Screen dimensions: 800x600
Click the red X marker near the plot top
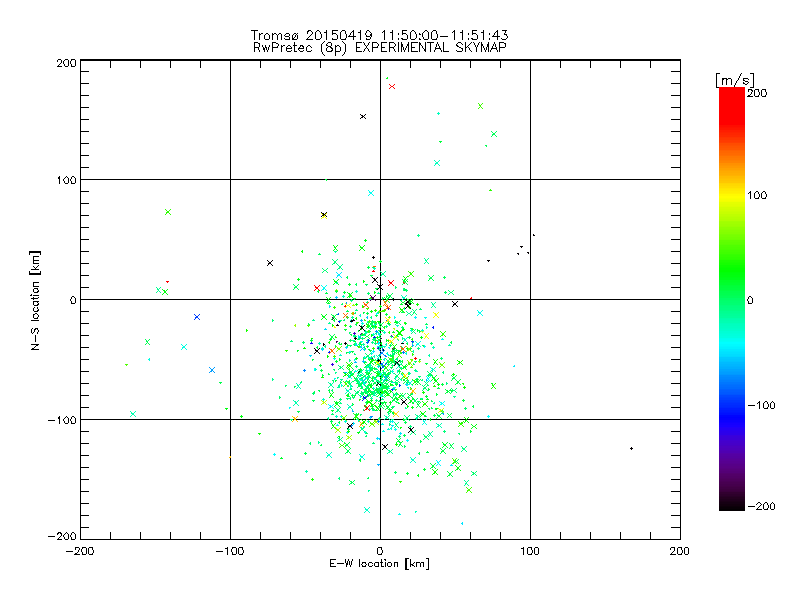coord(392,86)
